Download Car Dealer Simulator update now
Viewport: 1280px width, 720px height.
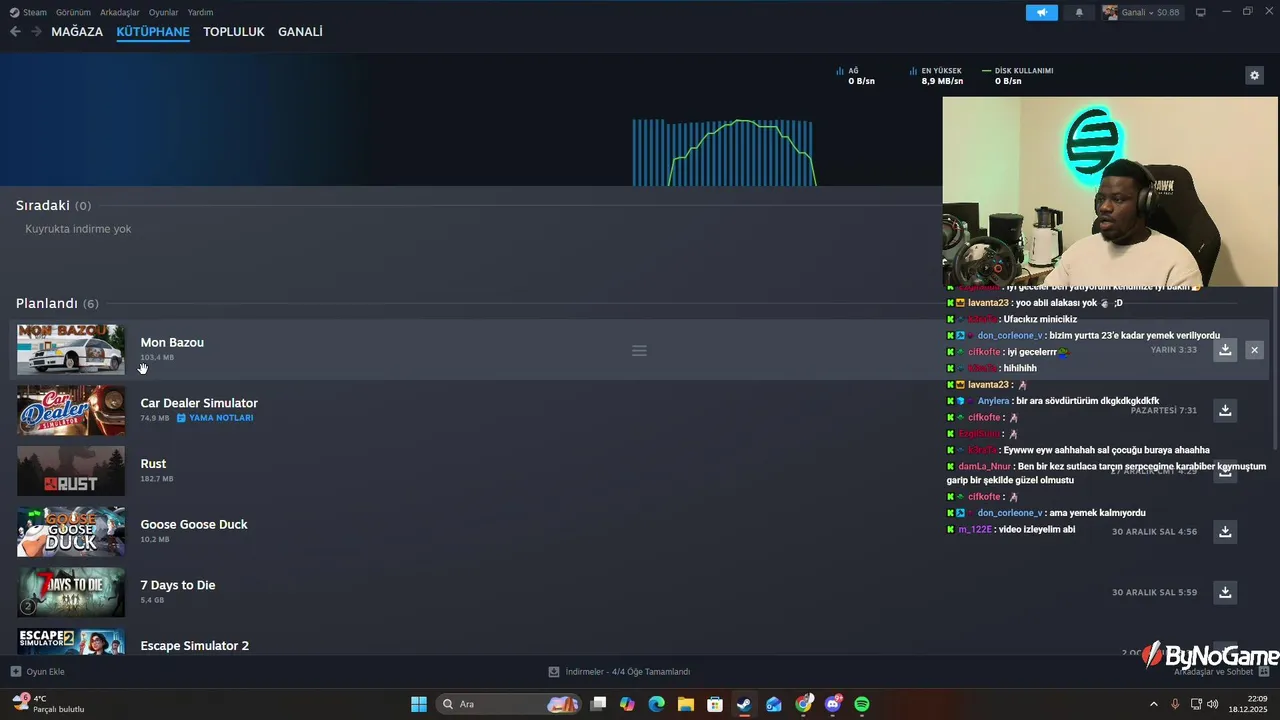point(1225,411)
